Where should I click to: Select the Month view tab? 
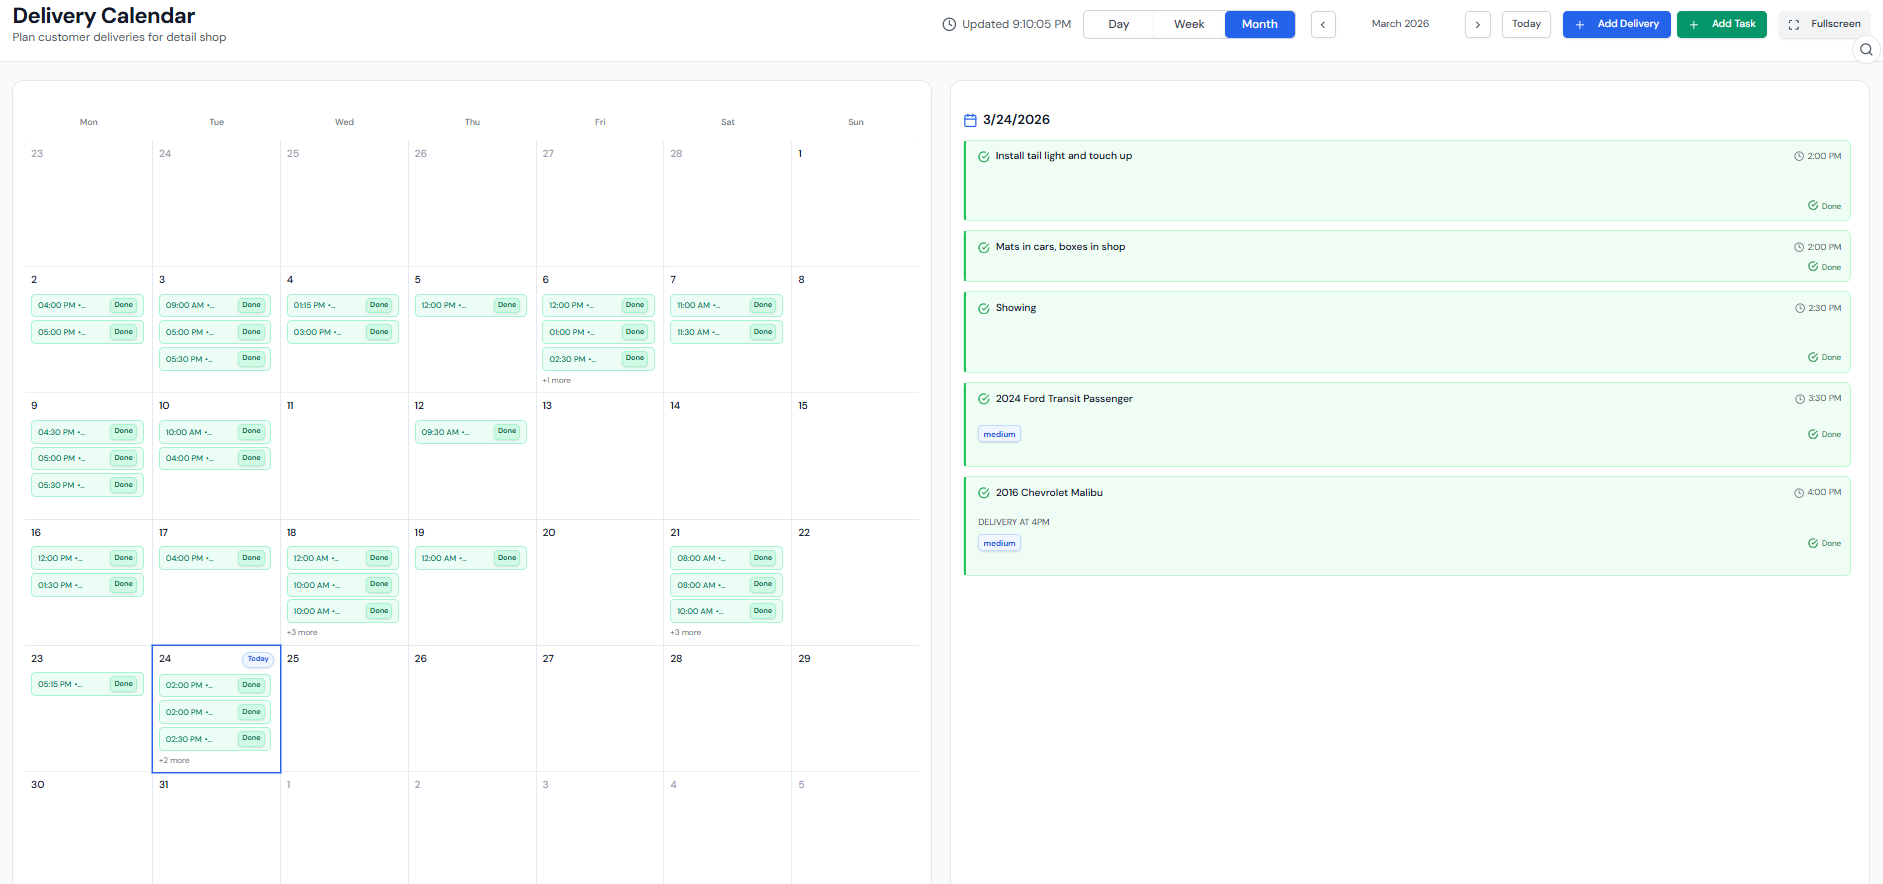click(x=1260, y=24)
